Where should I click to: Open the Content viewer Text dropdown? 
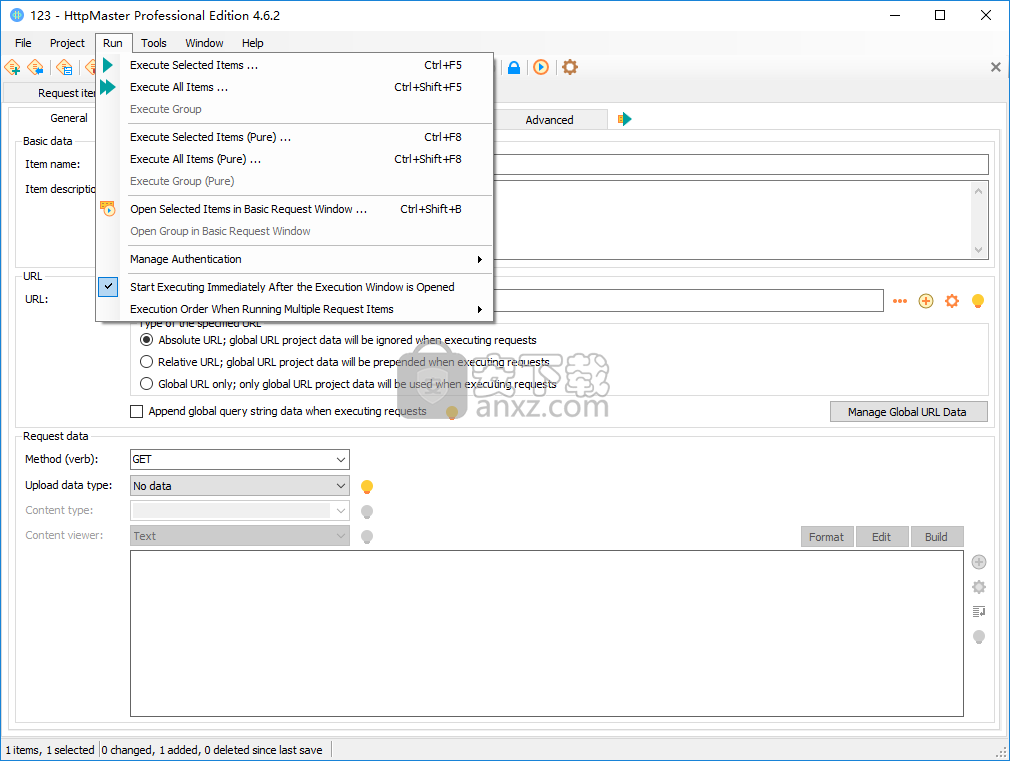pos(240,536)
